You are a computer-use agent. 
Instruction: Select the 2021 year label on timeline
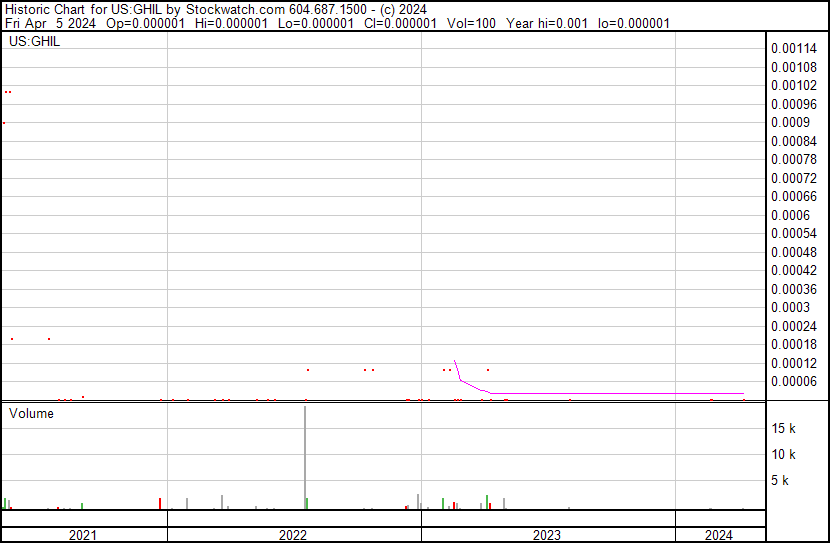coord(83,535)
